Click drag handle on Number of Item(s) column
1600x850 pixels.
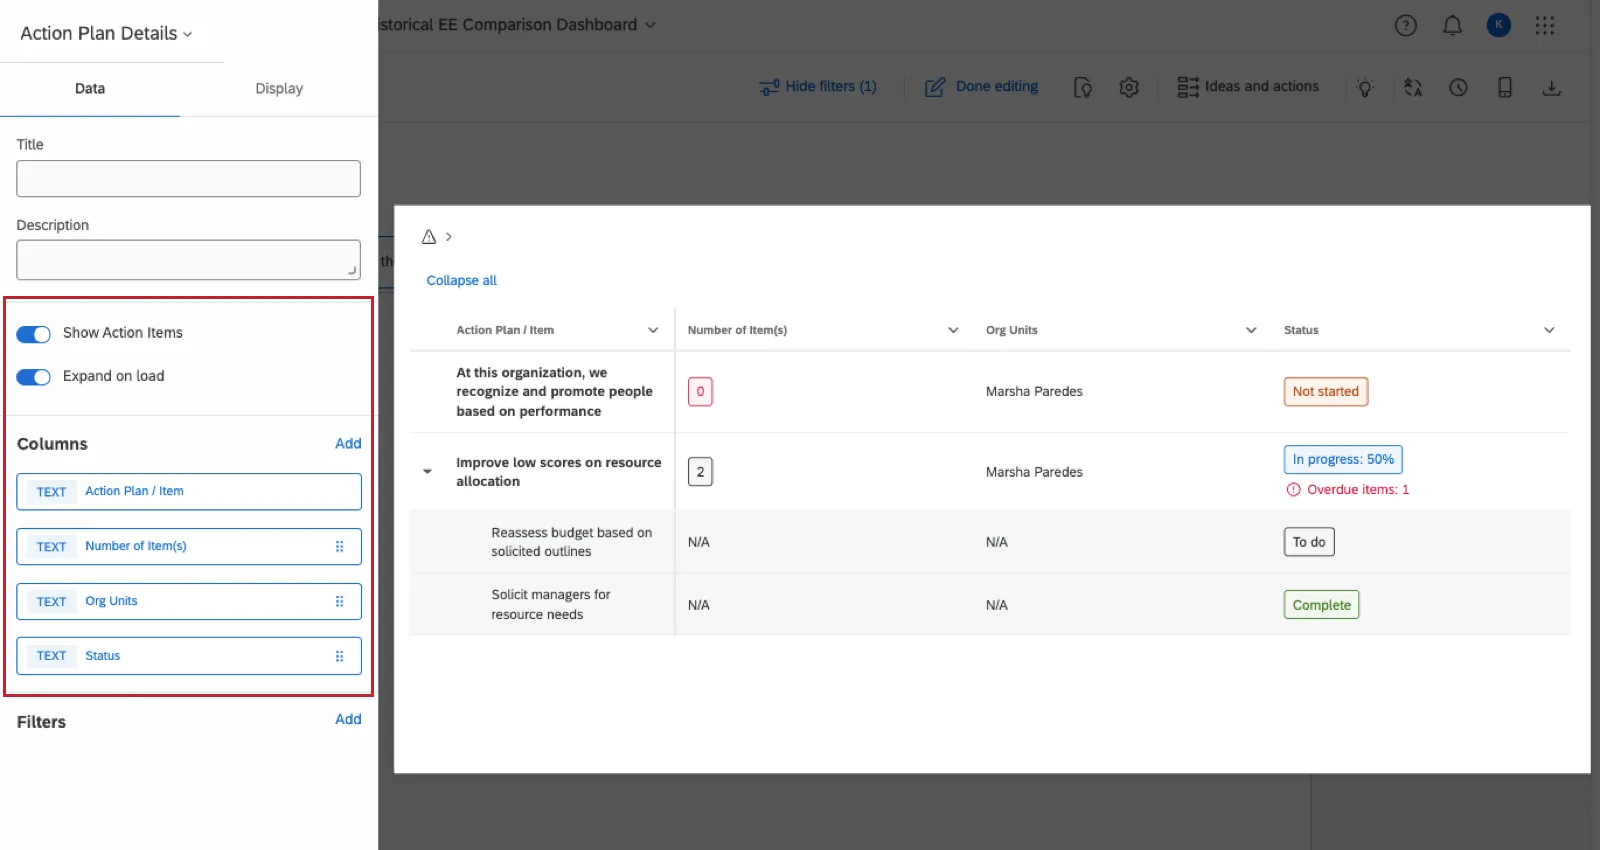pyautogui.click(x=340, y=547)
